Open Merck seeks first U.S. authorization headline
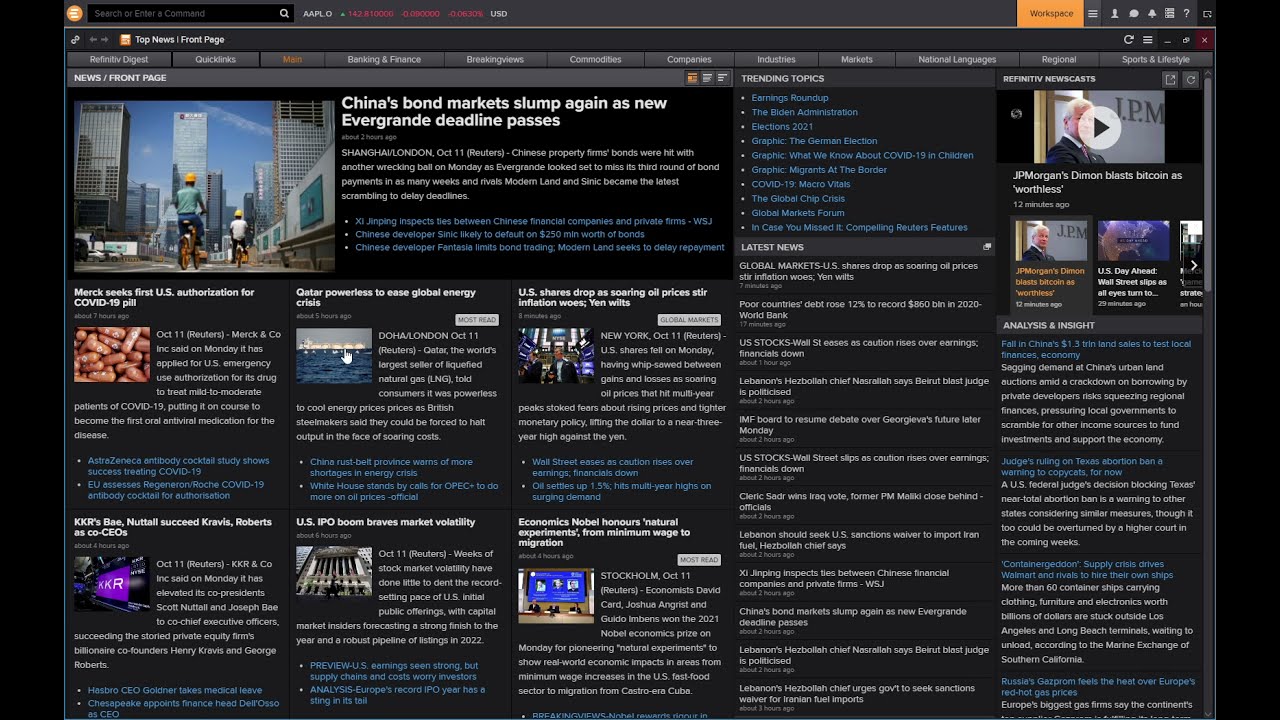The height and width of the screenshot is (720, 1280). tap(164, 297)
